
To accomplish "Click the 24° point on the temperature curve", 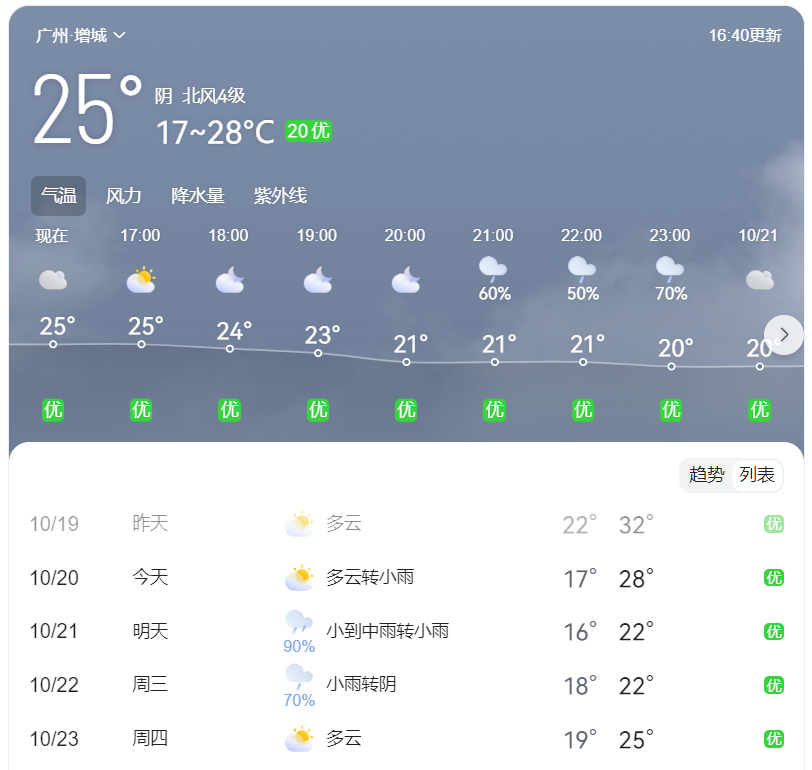I will (229, 349).
